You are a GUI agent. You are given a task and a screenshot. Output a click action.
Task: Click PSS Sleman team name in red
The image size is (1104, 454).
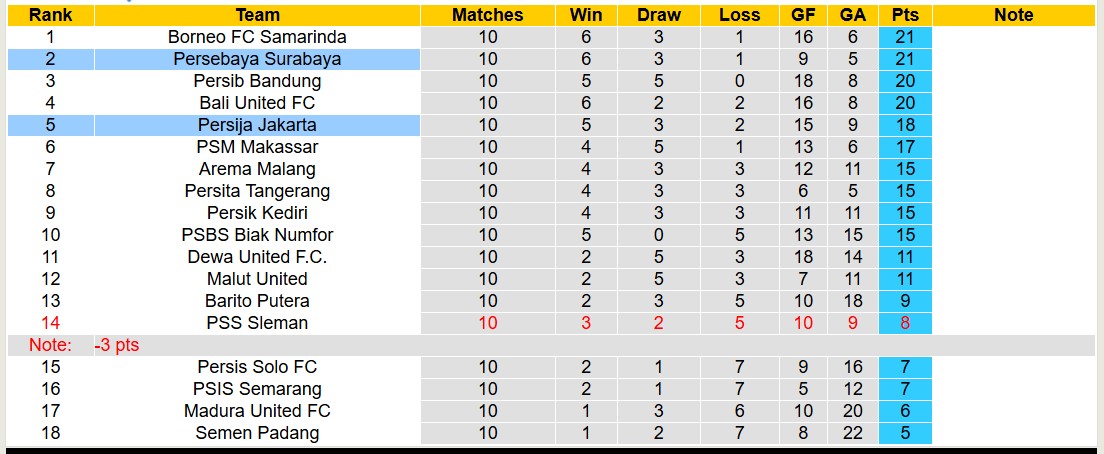pos(257,323)
